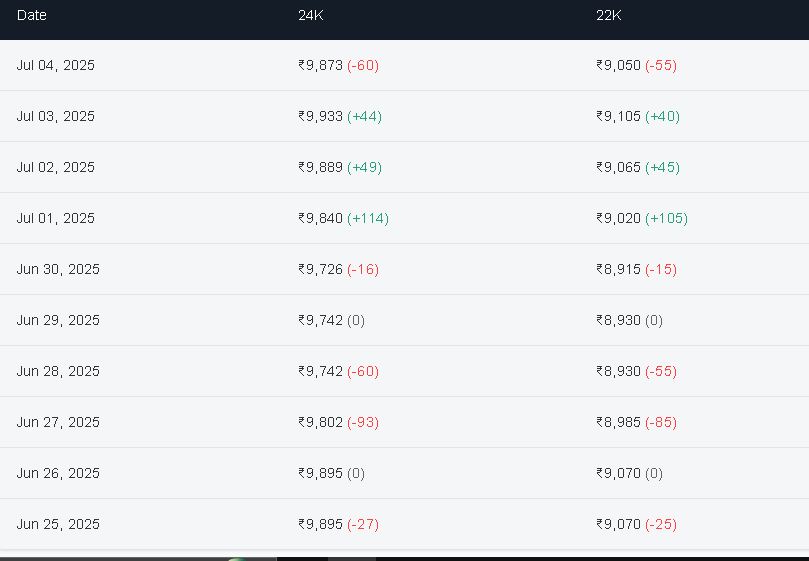The height and width of the screenshot is (561, 809).
Task: Select the Jul 04, 2025 date cell
Action: (x=56, y=66)
